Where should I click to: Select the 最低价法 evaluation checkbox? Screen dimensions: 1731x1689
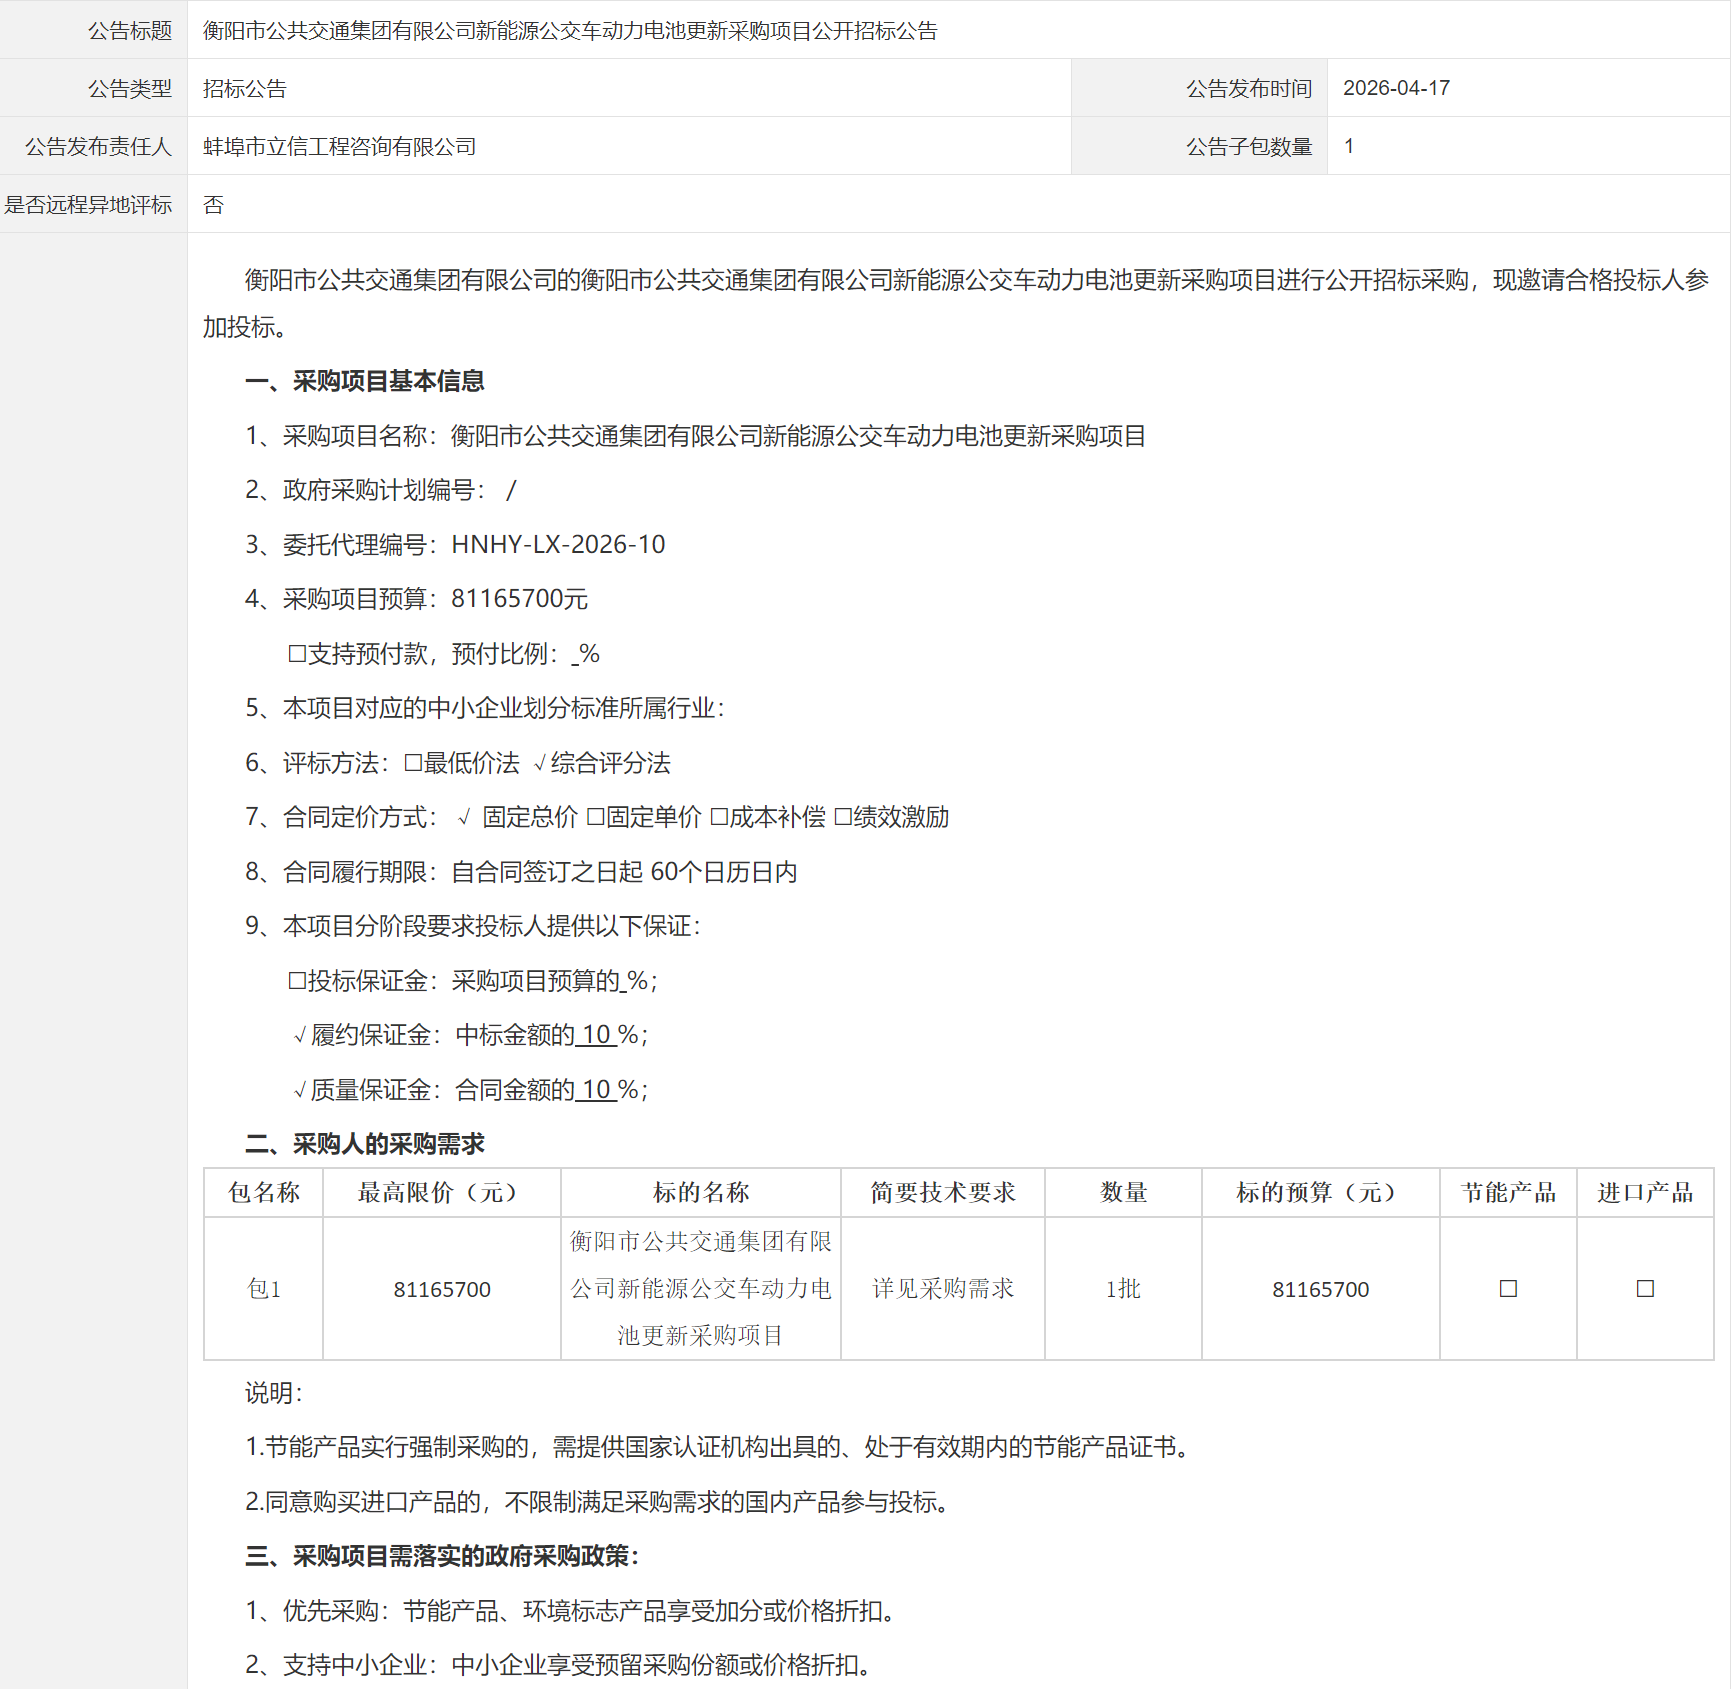413,764
